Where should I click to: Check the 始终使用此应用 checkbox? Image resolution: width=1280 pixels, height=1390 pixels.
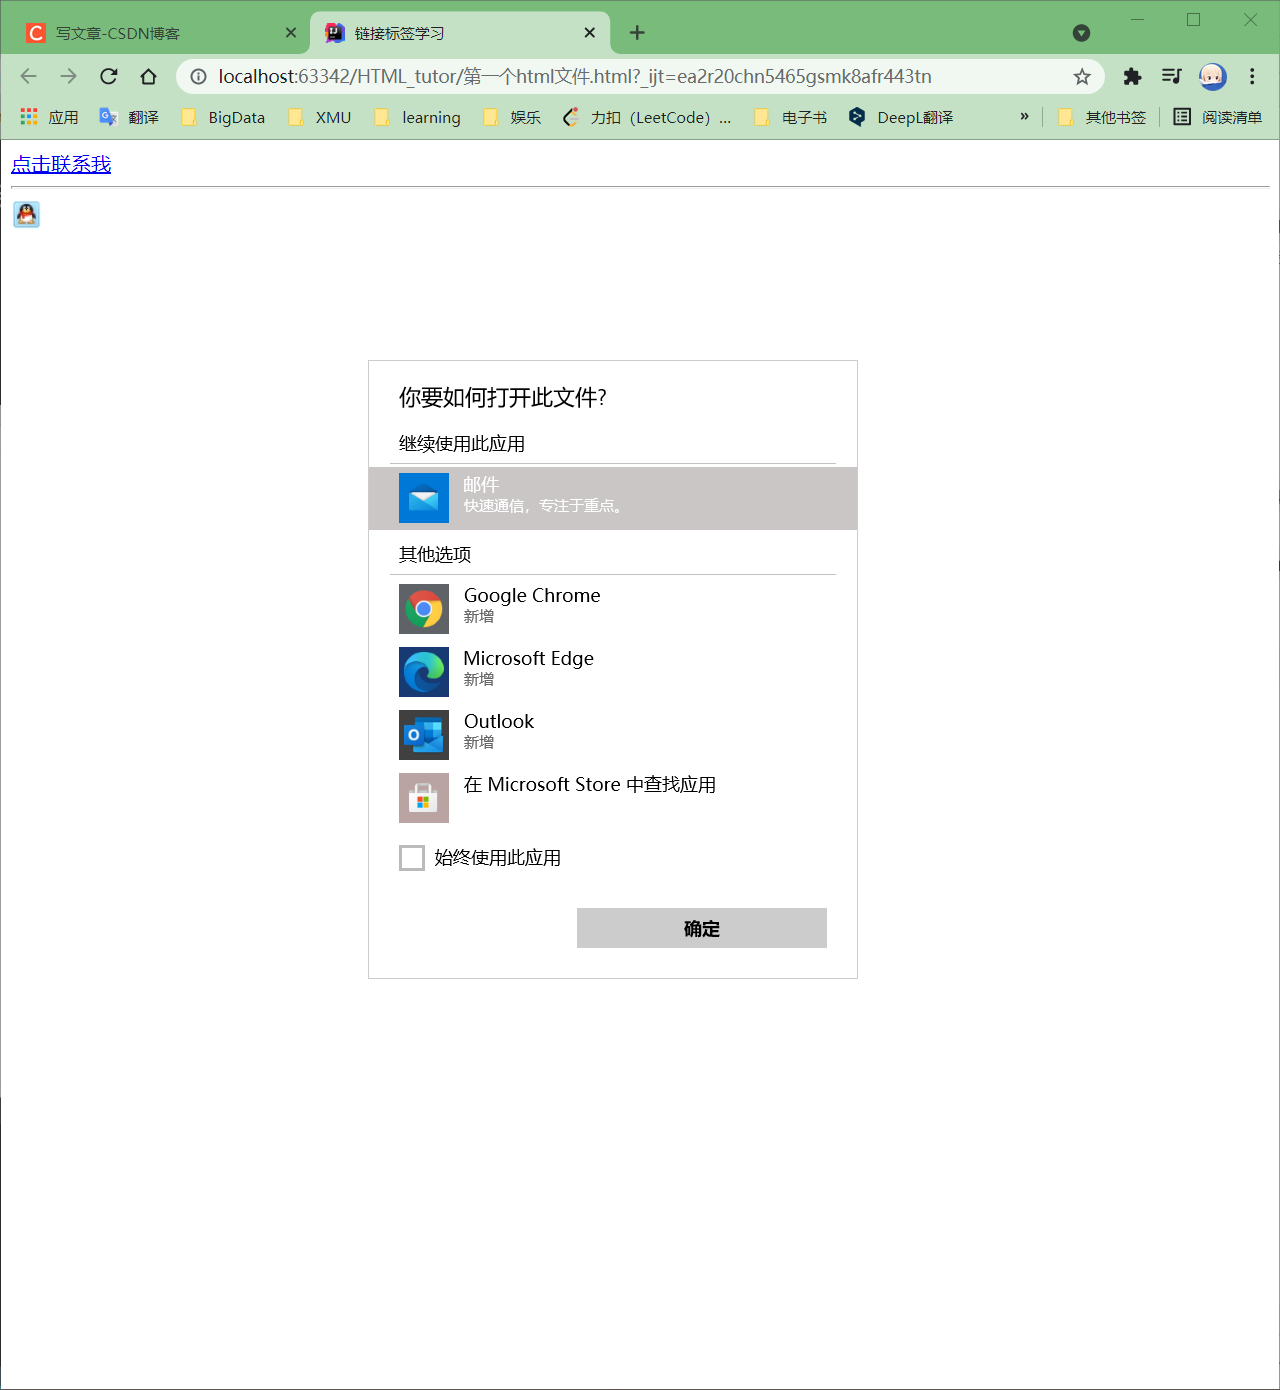(x=412, y=858)
